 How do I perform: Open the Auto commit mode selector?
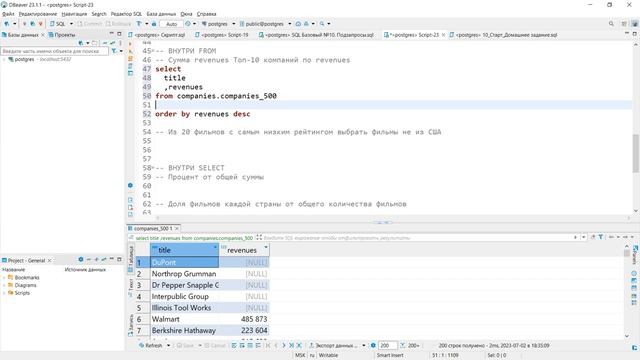[171, 24]
